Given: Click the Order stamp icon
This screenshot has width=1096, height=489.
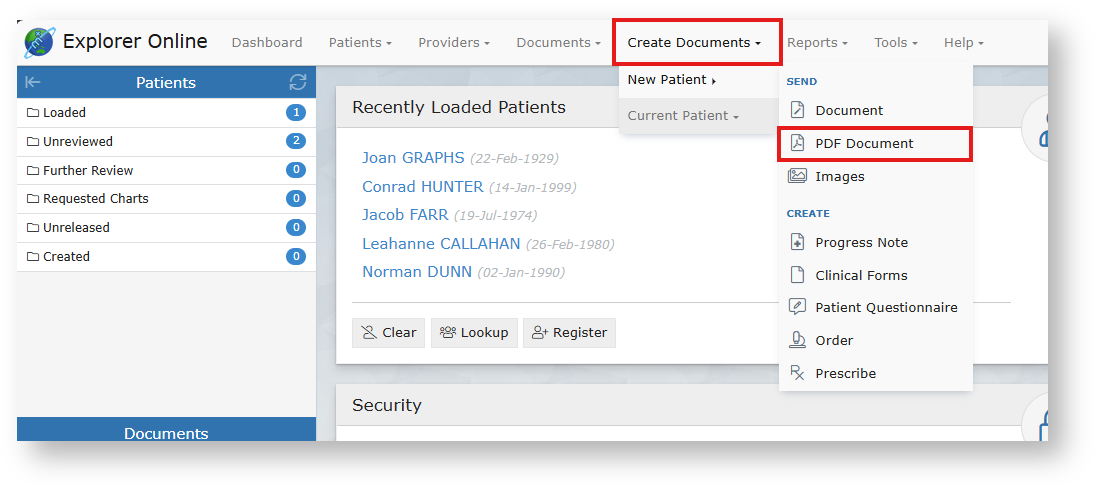Looking at the screenshot, I should pyautogui.click(x=797, y=340).
